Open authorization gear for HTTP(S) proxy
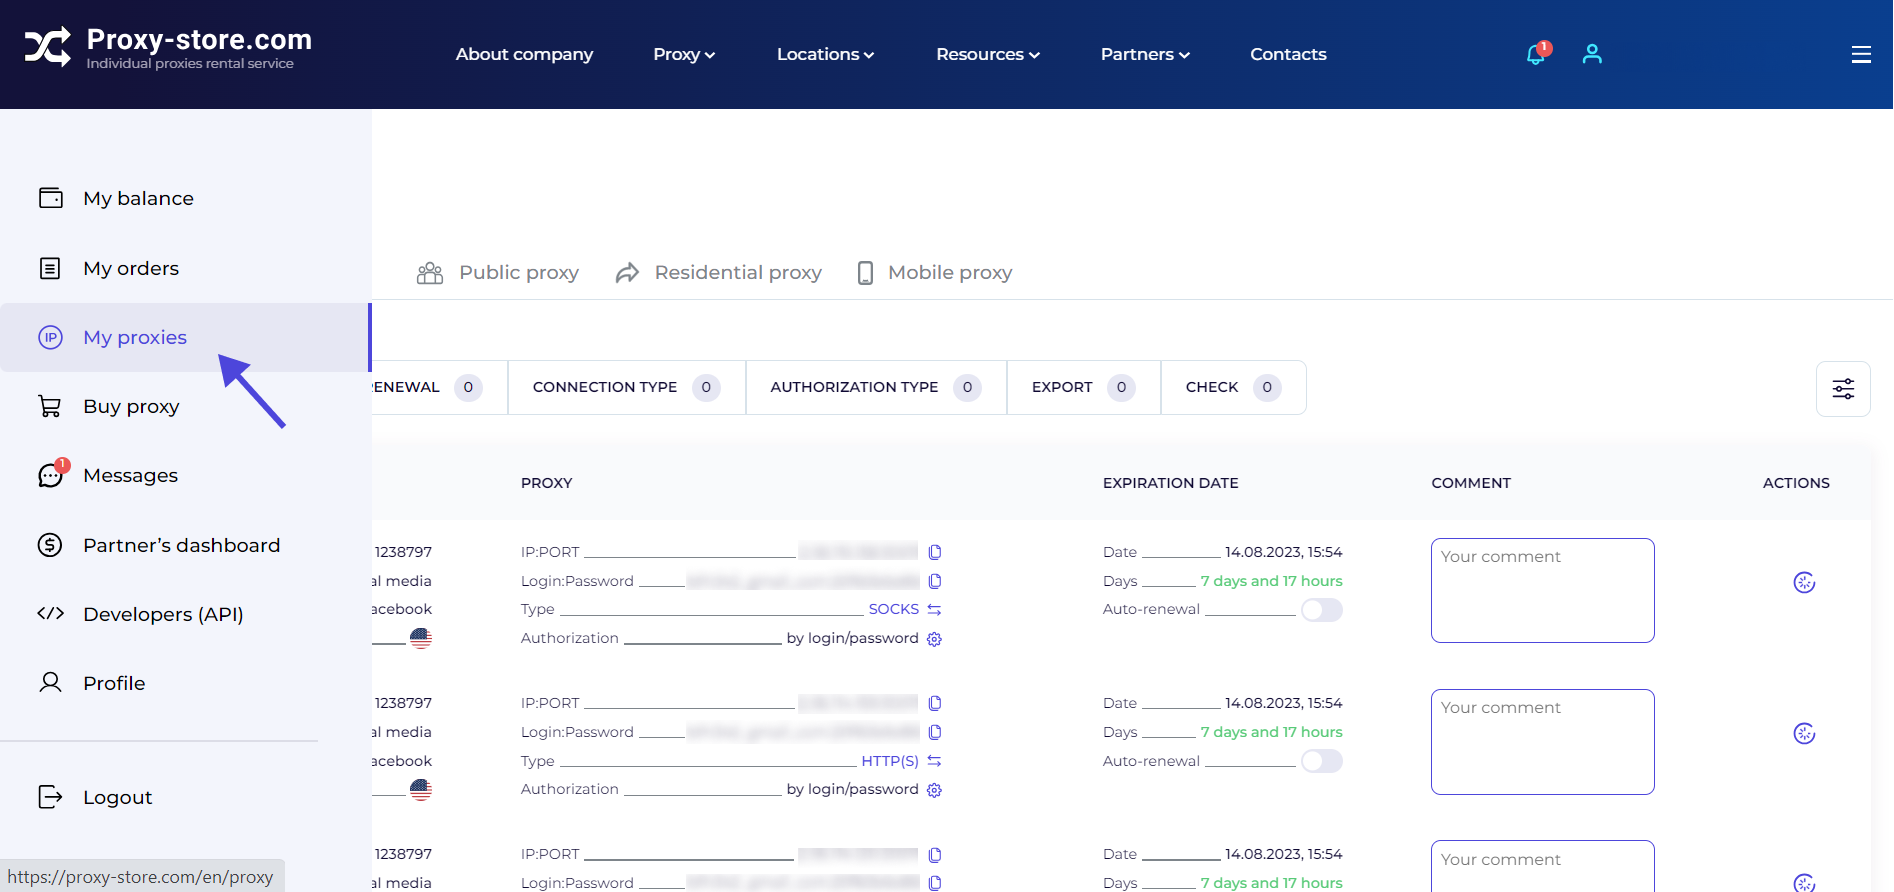The image size is (1894, 892). coord(934,790)
